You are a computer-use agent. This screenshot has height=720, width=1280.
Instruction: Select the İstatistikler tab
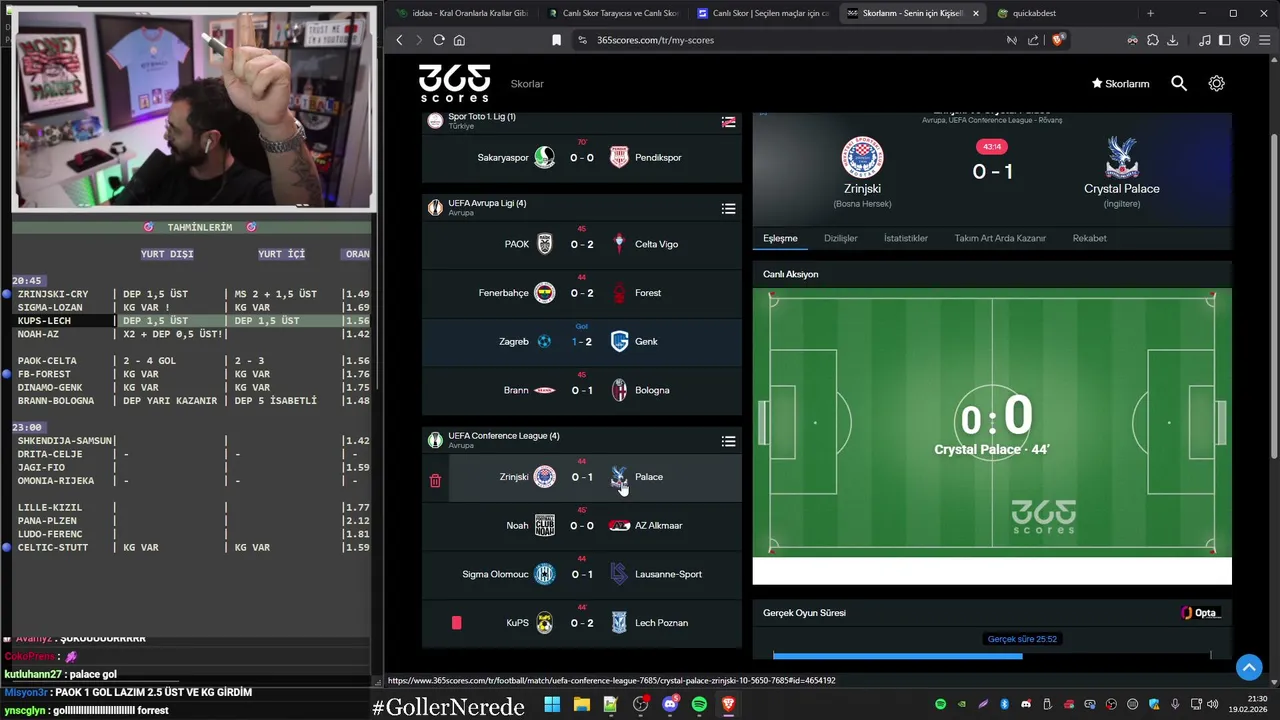click(906, 238)
